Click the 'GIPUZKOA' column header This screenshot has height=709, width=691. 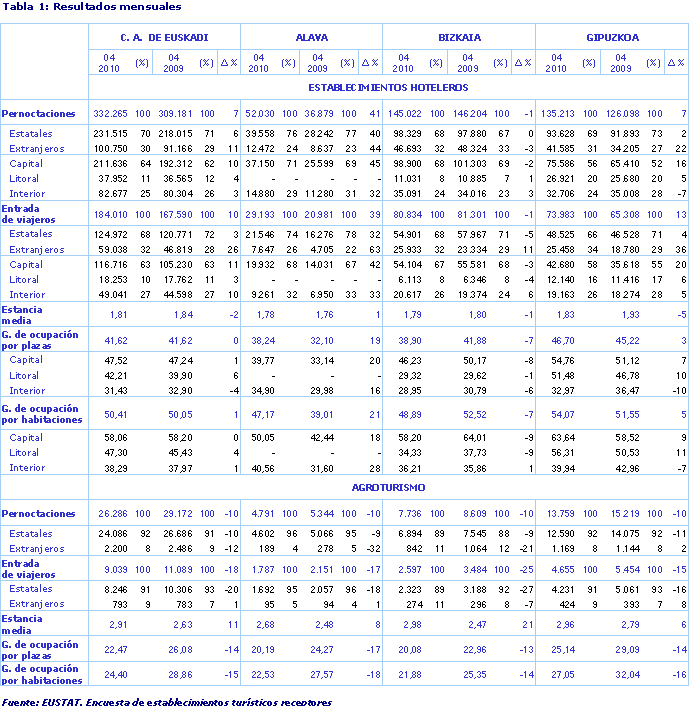coord(612,38)
